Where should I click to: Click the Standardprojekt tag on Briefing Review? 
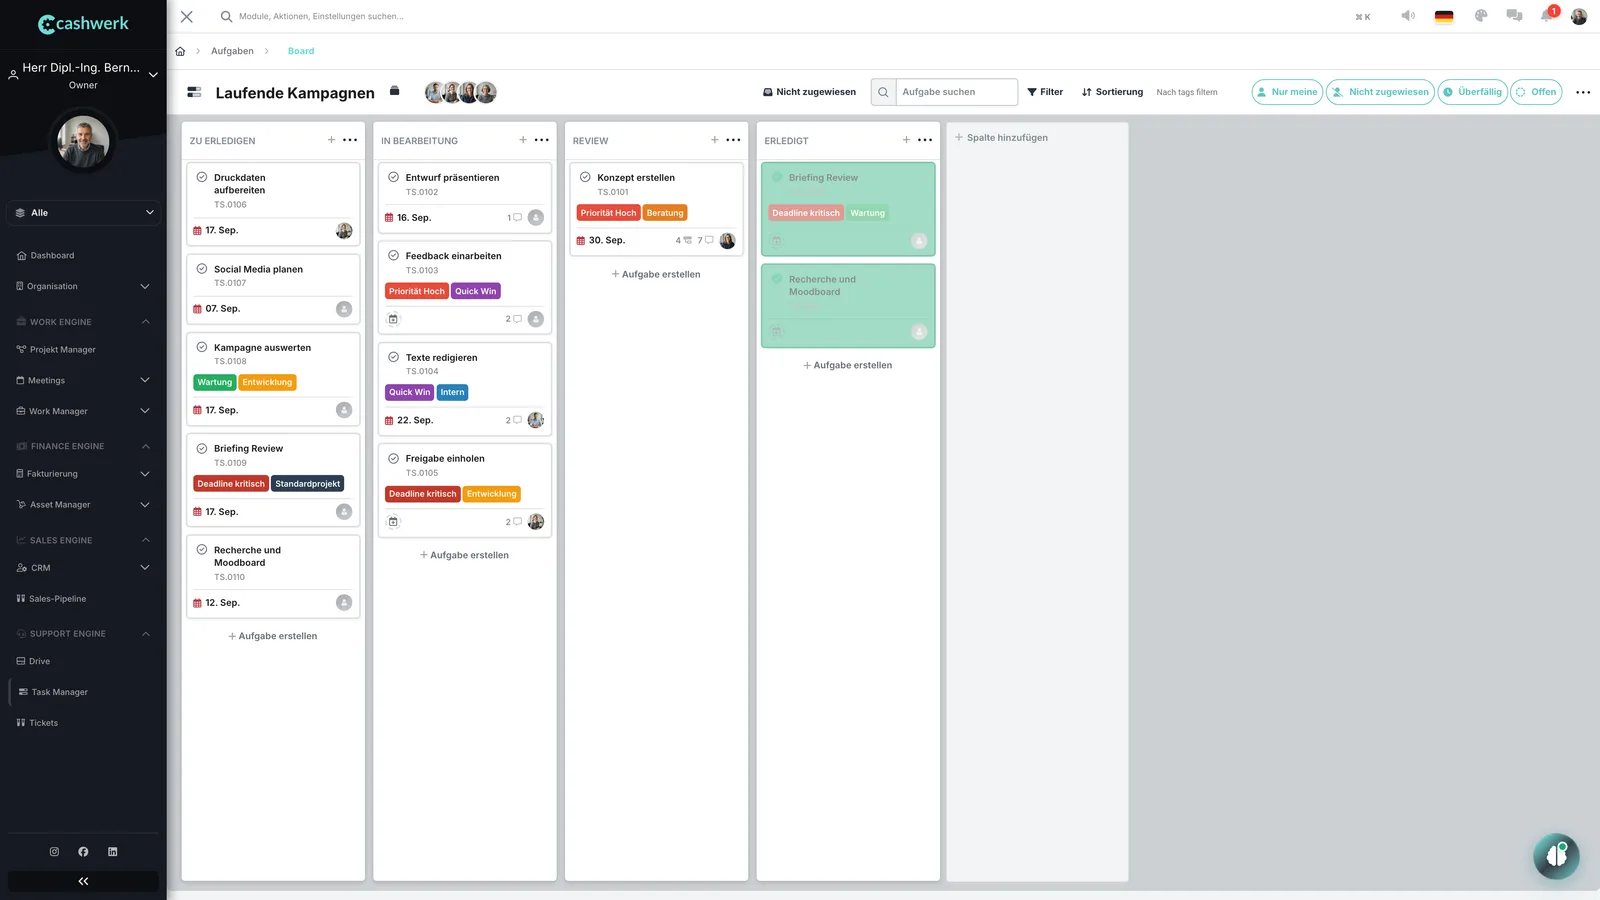[308, 484]
